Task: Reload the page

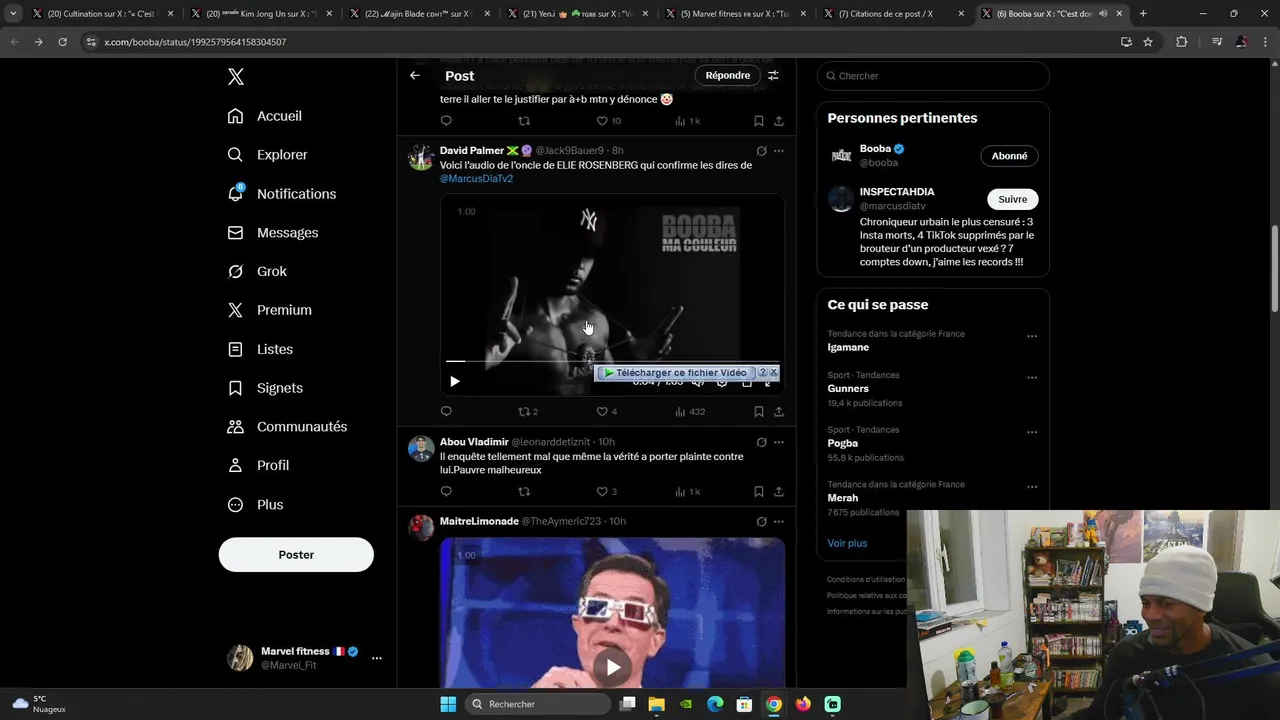Action: pos(62,42)
